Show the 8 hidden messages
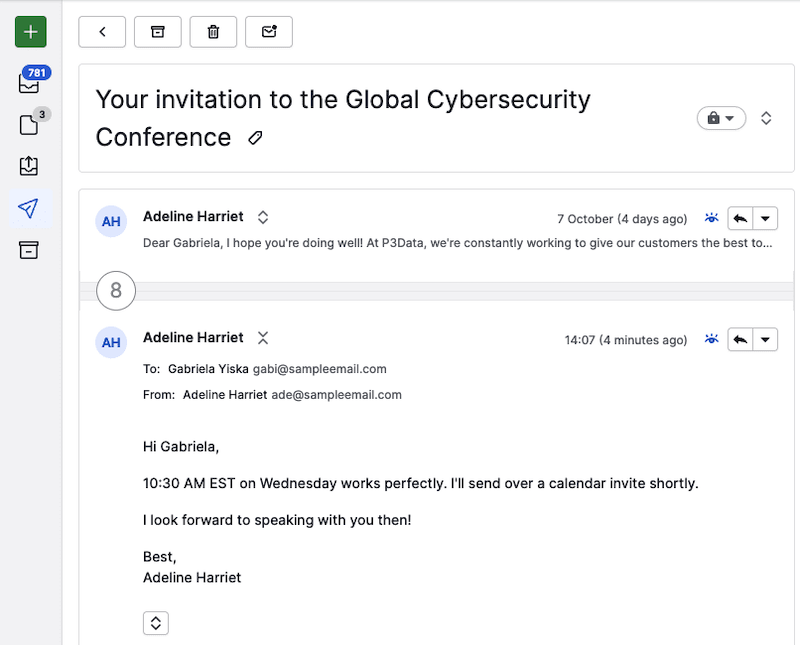Screen dimensions: 800x645 [x=116, y=291]
